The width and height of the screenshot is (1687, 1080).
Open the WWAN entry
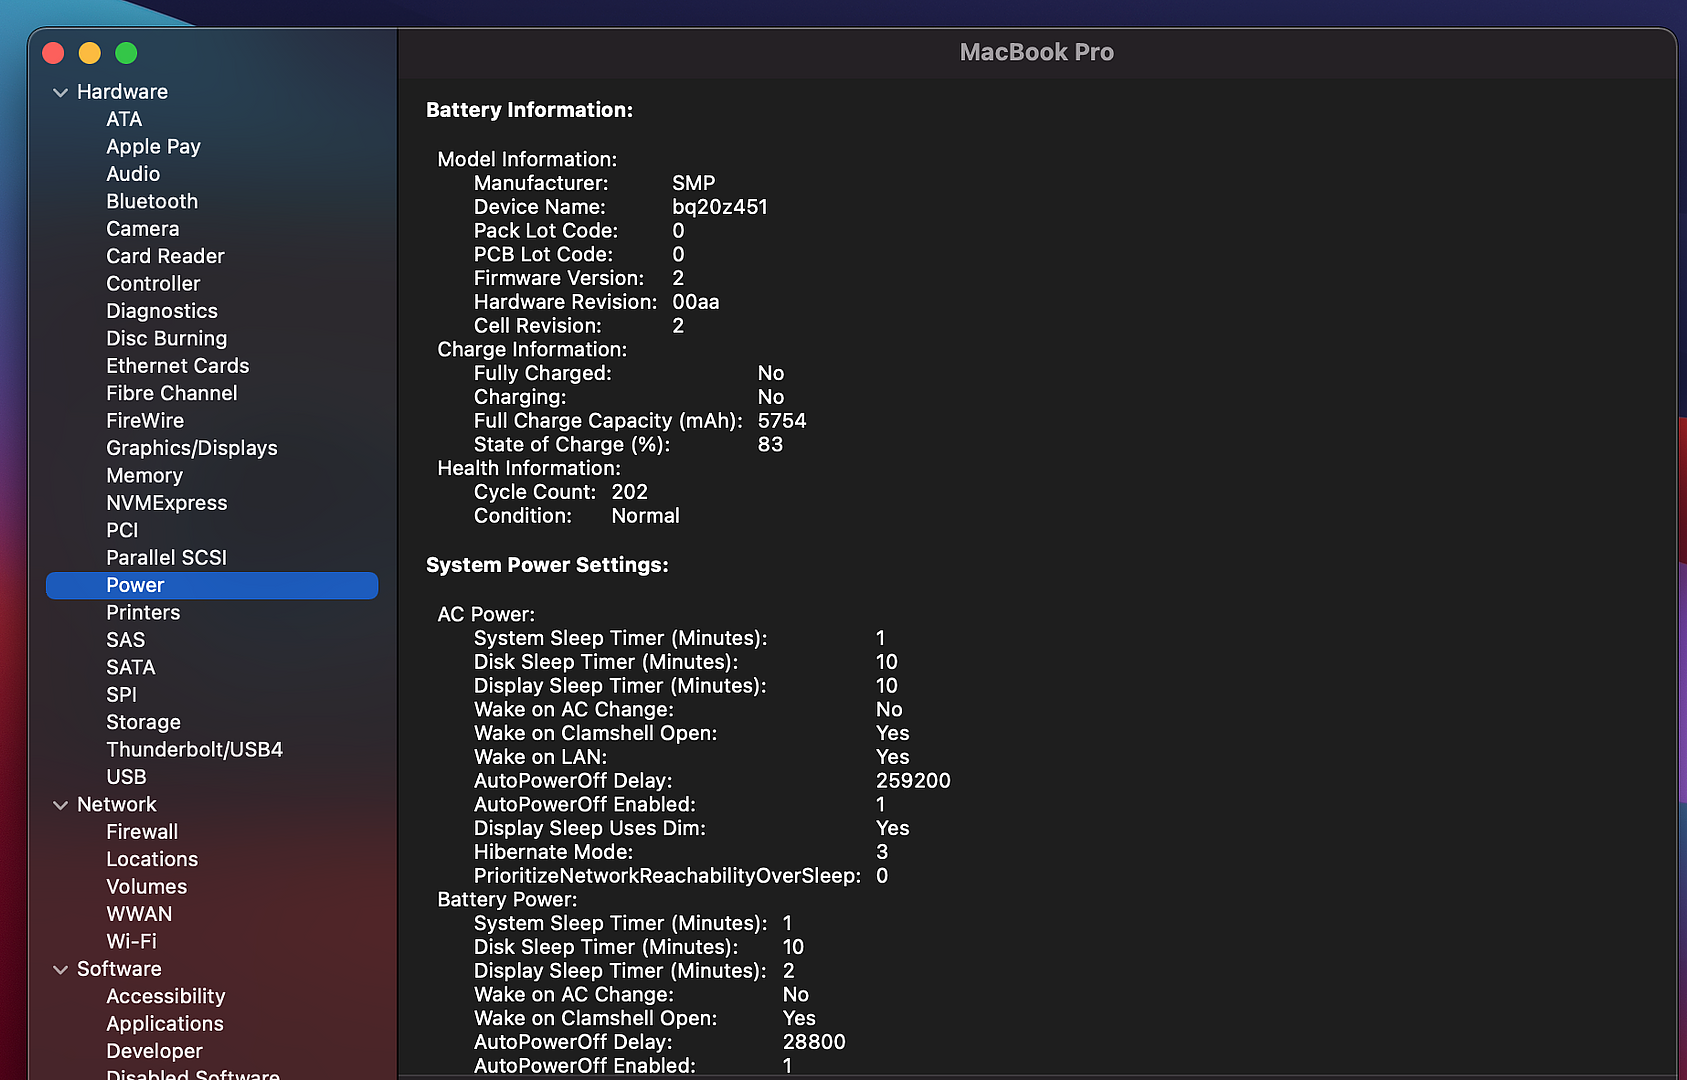coord(139,914)
